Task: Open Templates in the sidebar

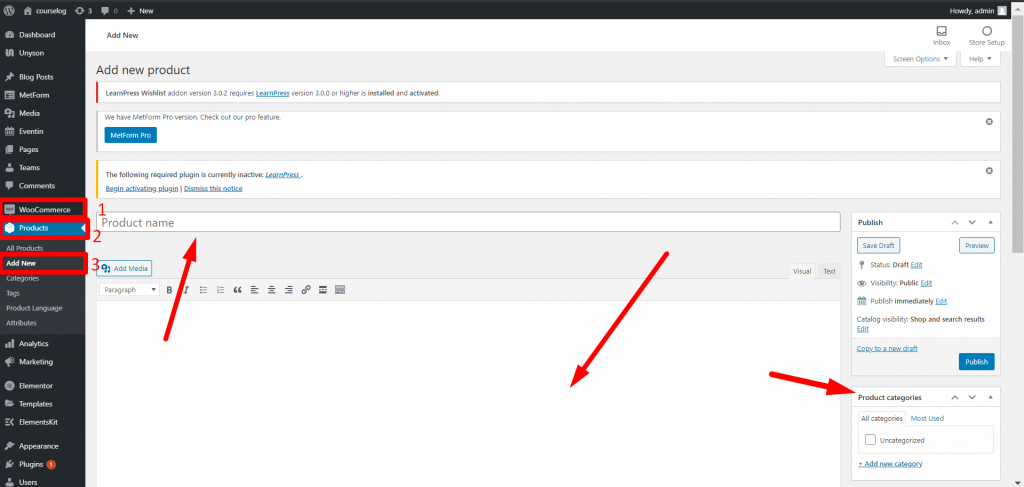Action: 35,403
